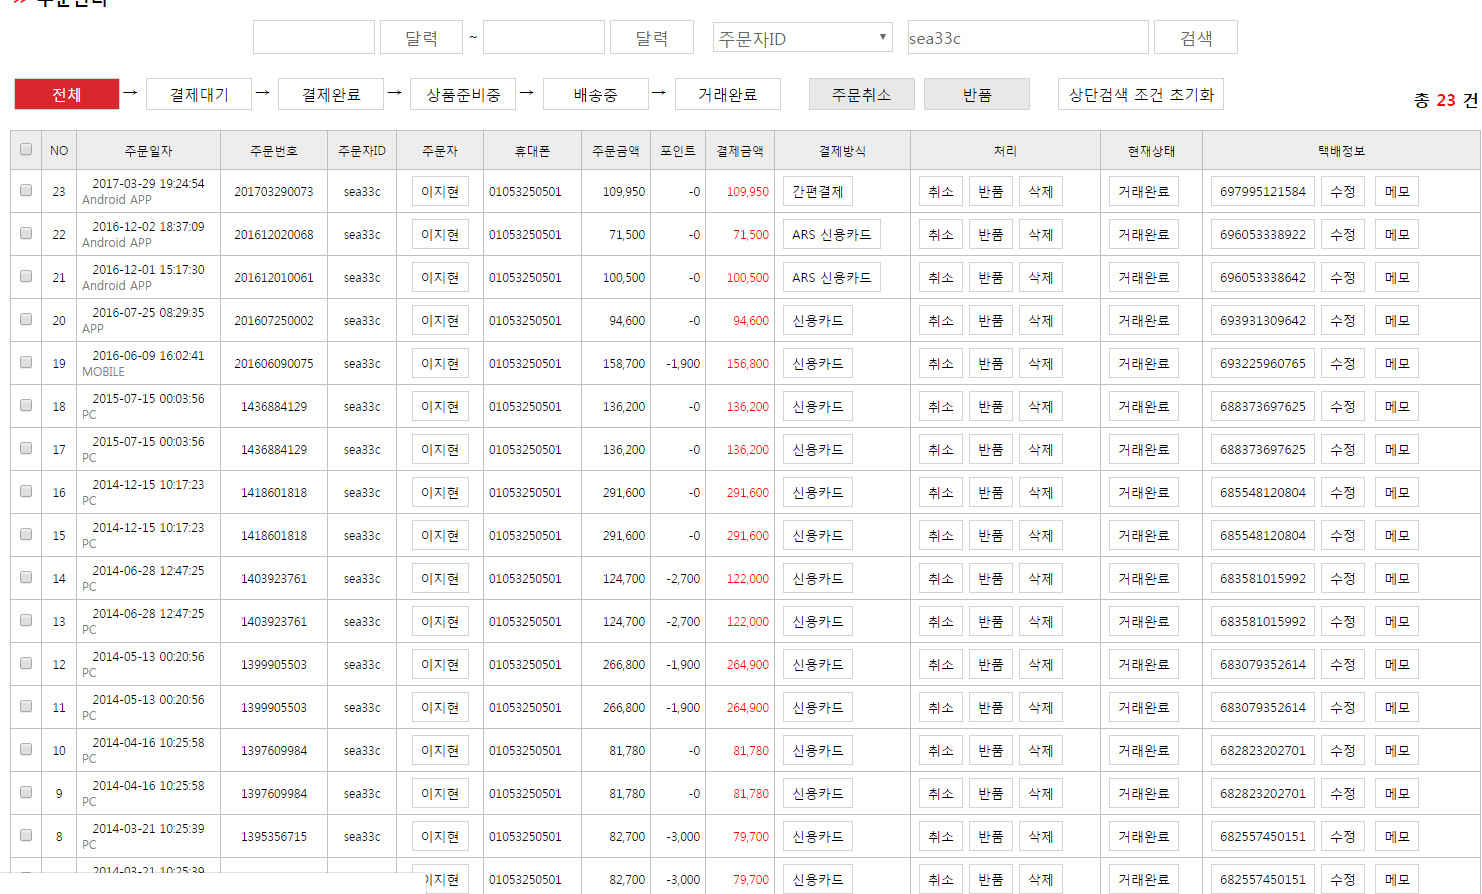Click the 주문일자 column header
Viewport: 1482px width, 894px height.
[x=148, y=150]
